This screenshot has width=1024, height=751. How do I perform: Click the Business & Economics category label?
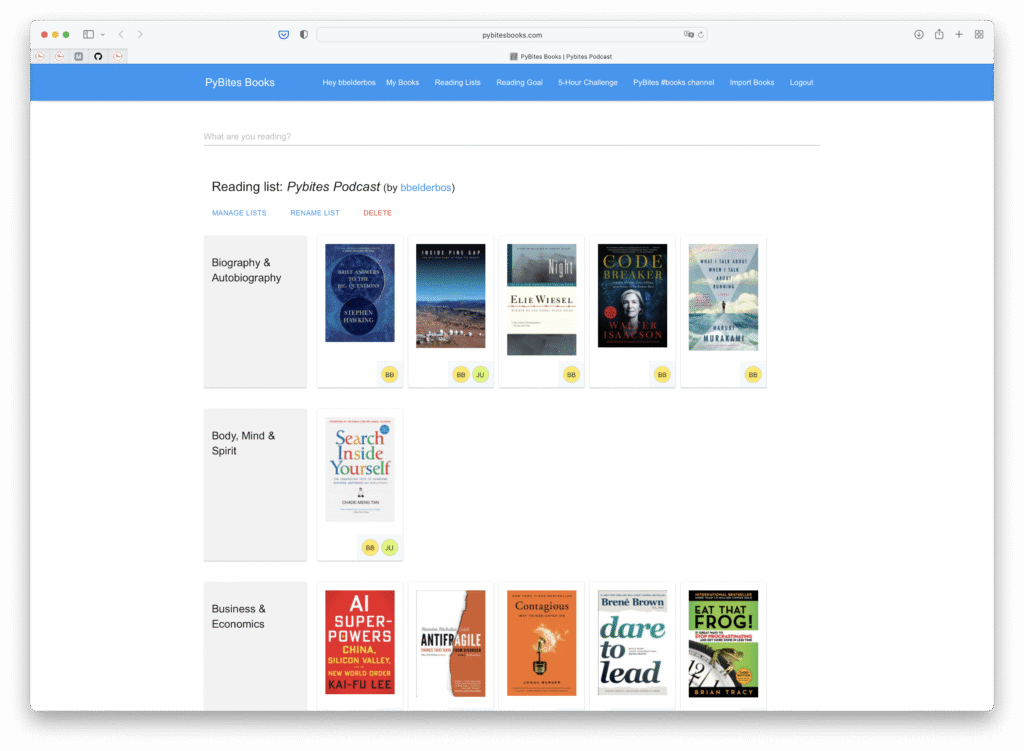(238, 616)
